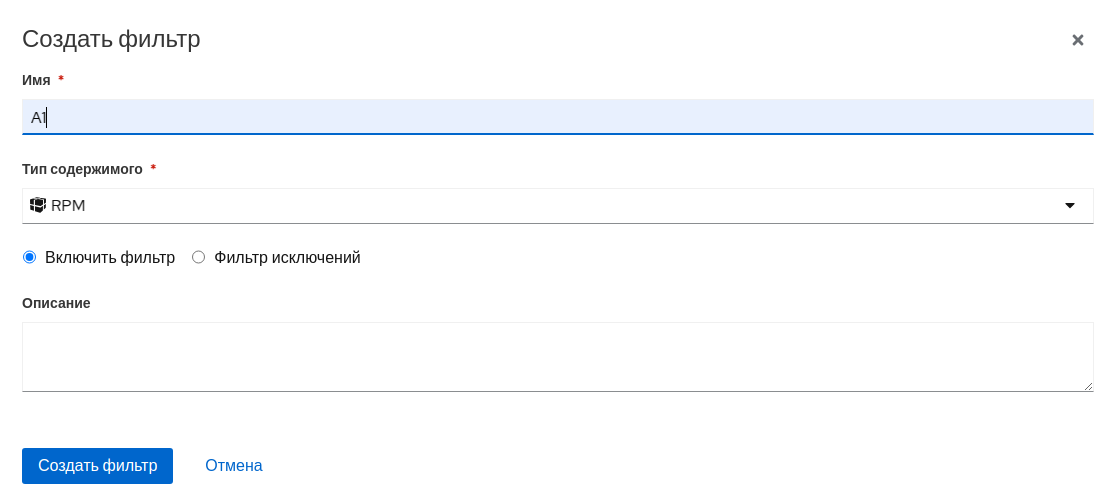Click the Включить фильтр label text
The height and width of the screenshot is (503, 1113).
(x=110, y=257)
